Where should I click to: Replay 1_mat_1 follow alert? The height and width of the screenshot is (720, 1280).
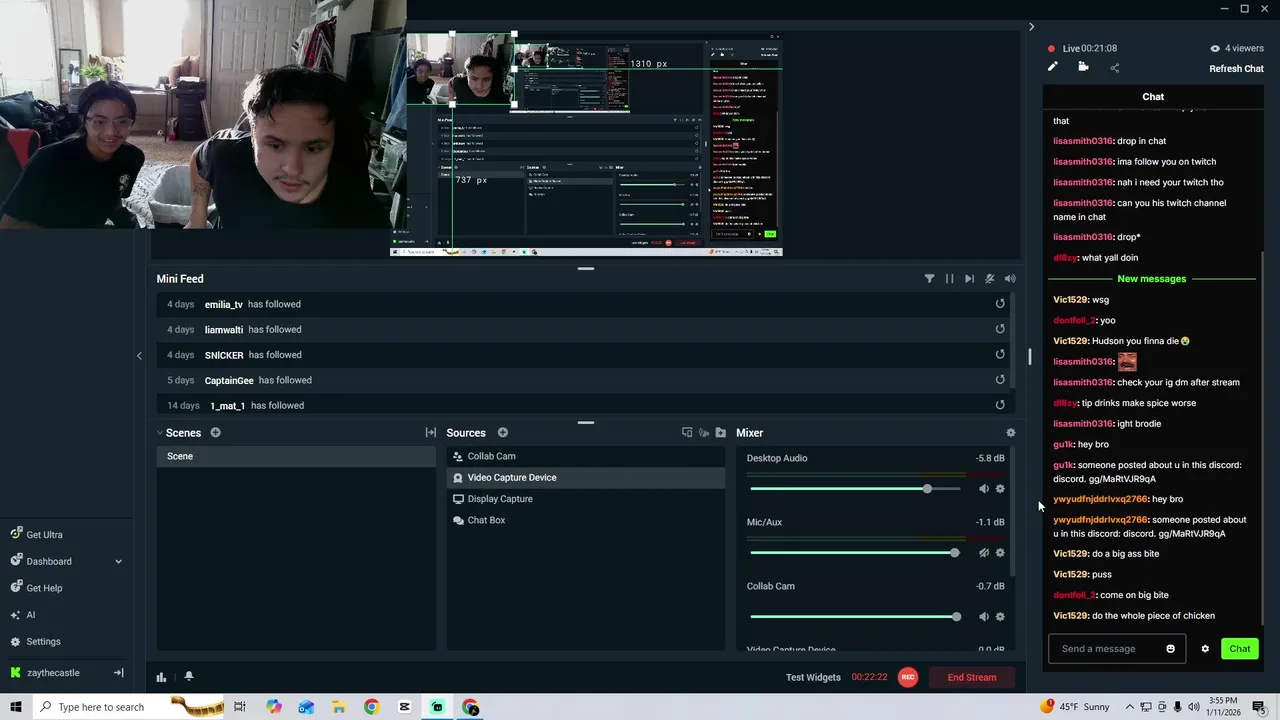1000,405
